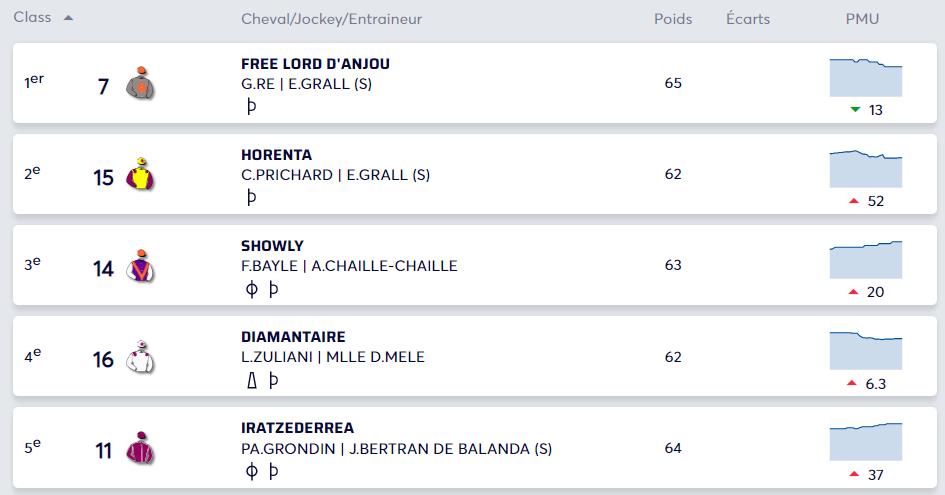Click the equipment icon under Horenta's jockey line
This screenshot has height=495, width=945.
pyautogui.click(x=251, y=197)
